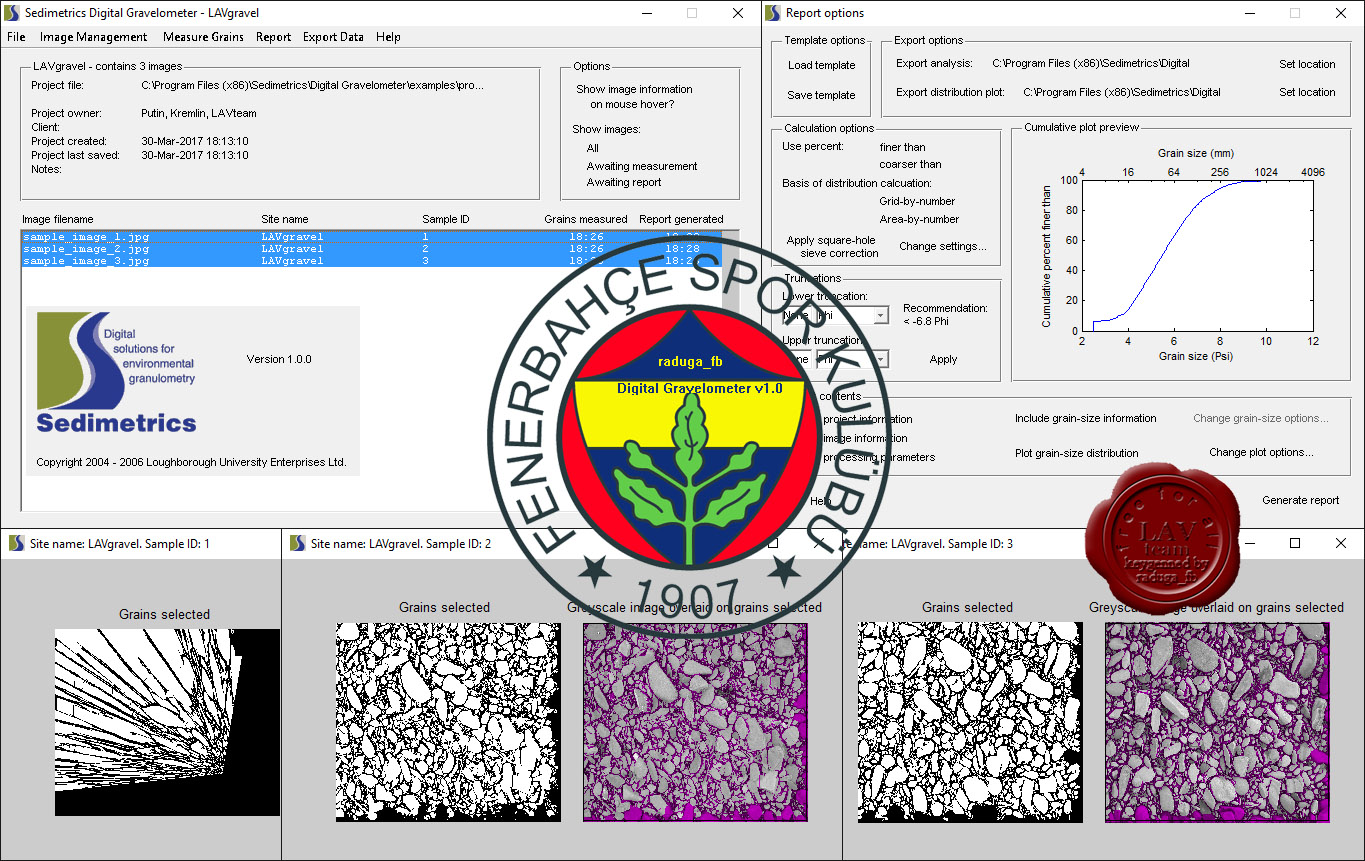Click the Load template button
The width and height of the screenshot is (1365, 861).
[821, 65]
